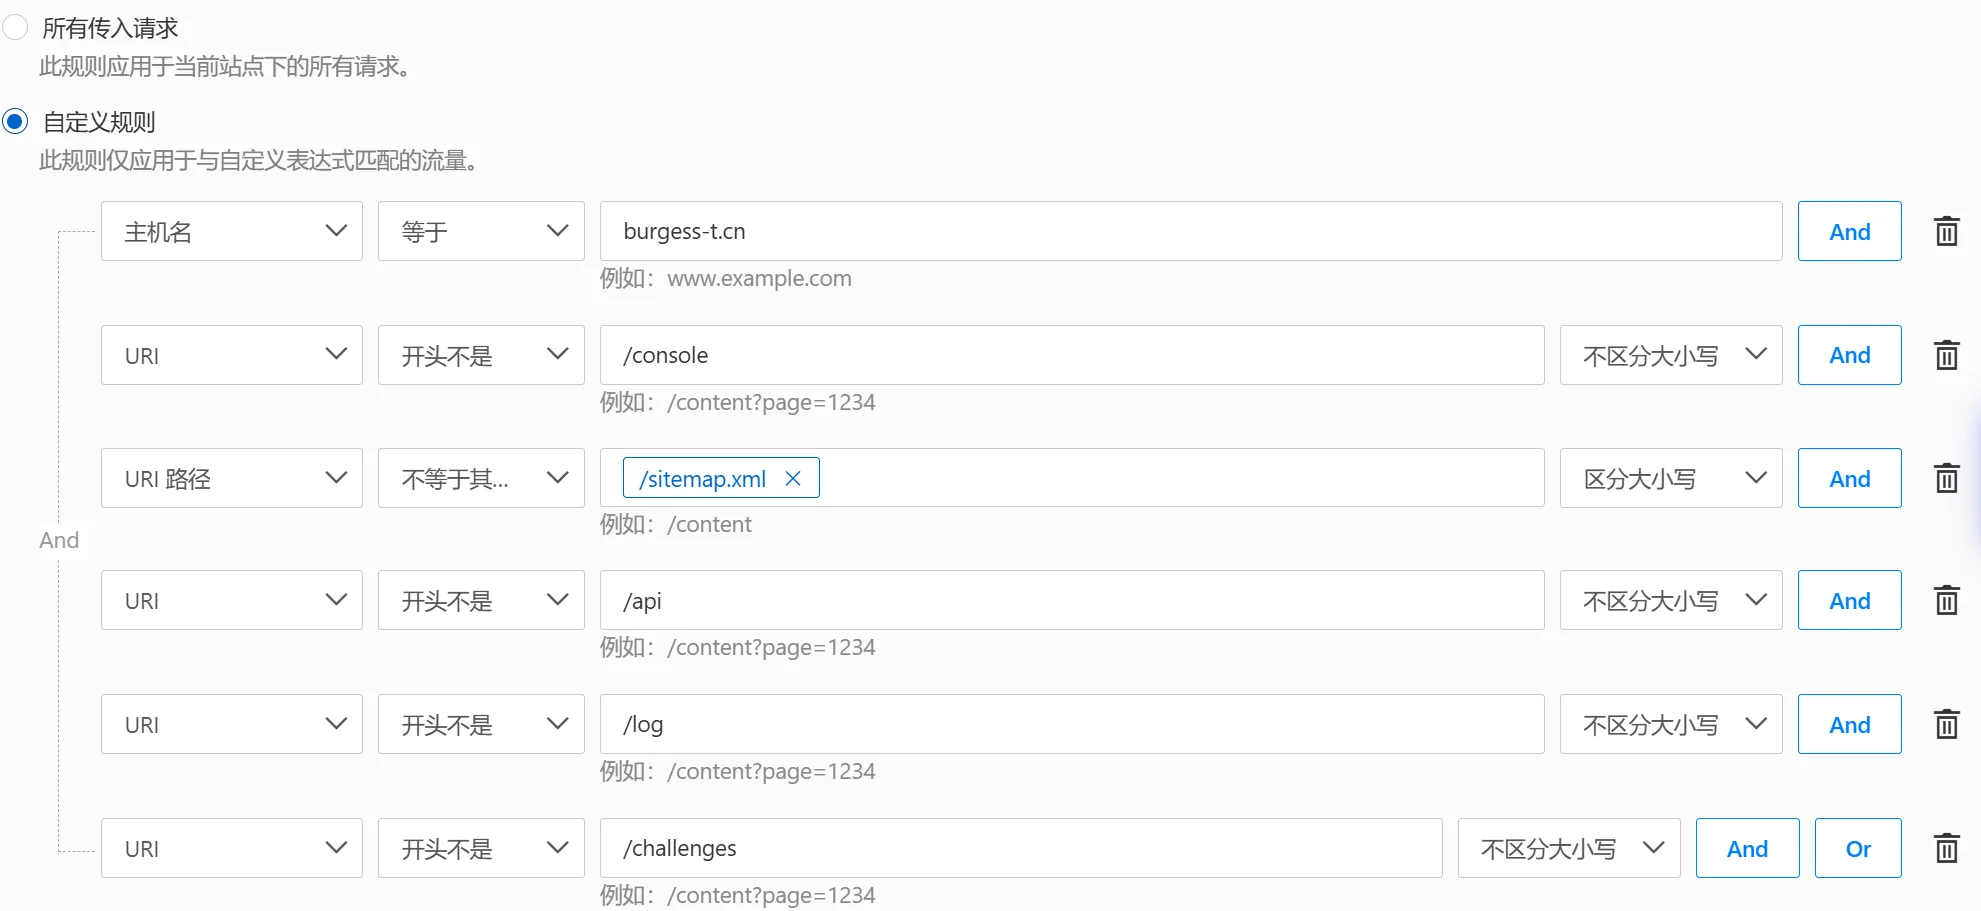Open case dropdown on the /log row
Image resolution: width=1981 pixels, height=911 pixels.
pyautogui.click(x=1670, y=724)
